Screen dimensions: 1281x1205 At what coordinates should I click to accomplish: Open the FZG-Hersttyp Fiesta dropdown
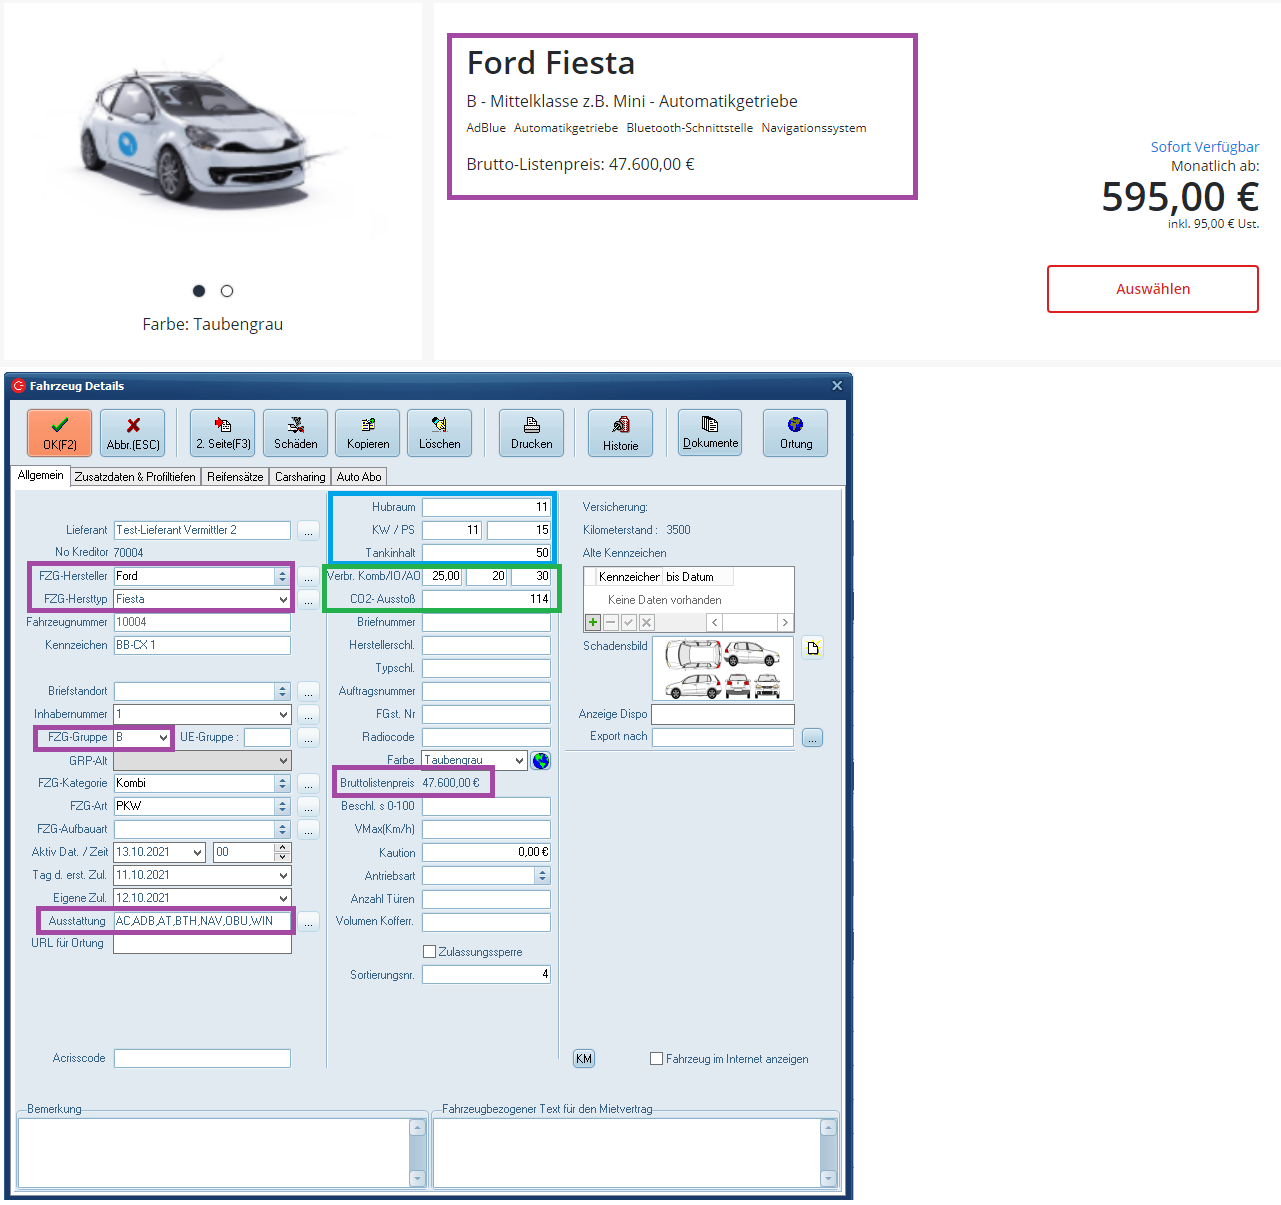coord(283,599)
